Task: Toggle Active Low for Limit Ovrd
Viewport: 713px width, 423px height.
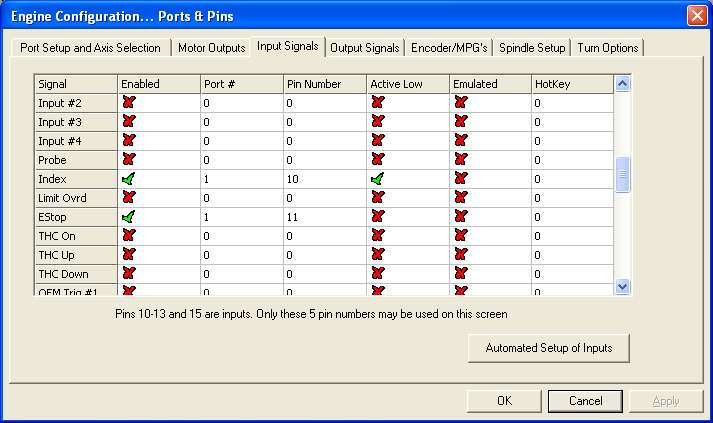Action: point(378,198)
